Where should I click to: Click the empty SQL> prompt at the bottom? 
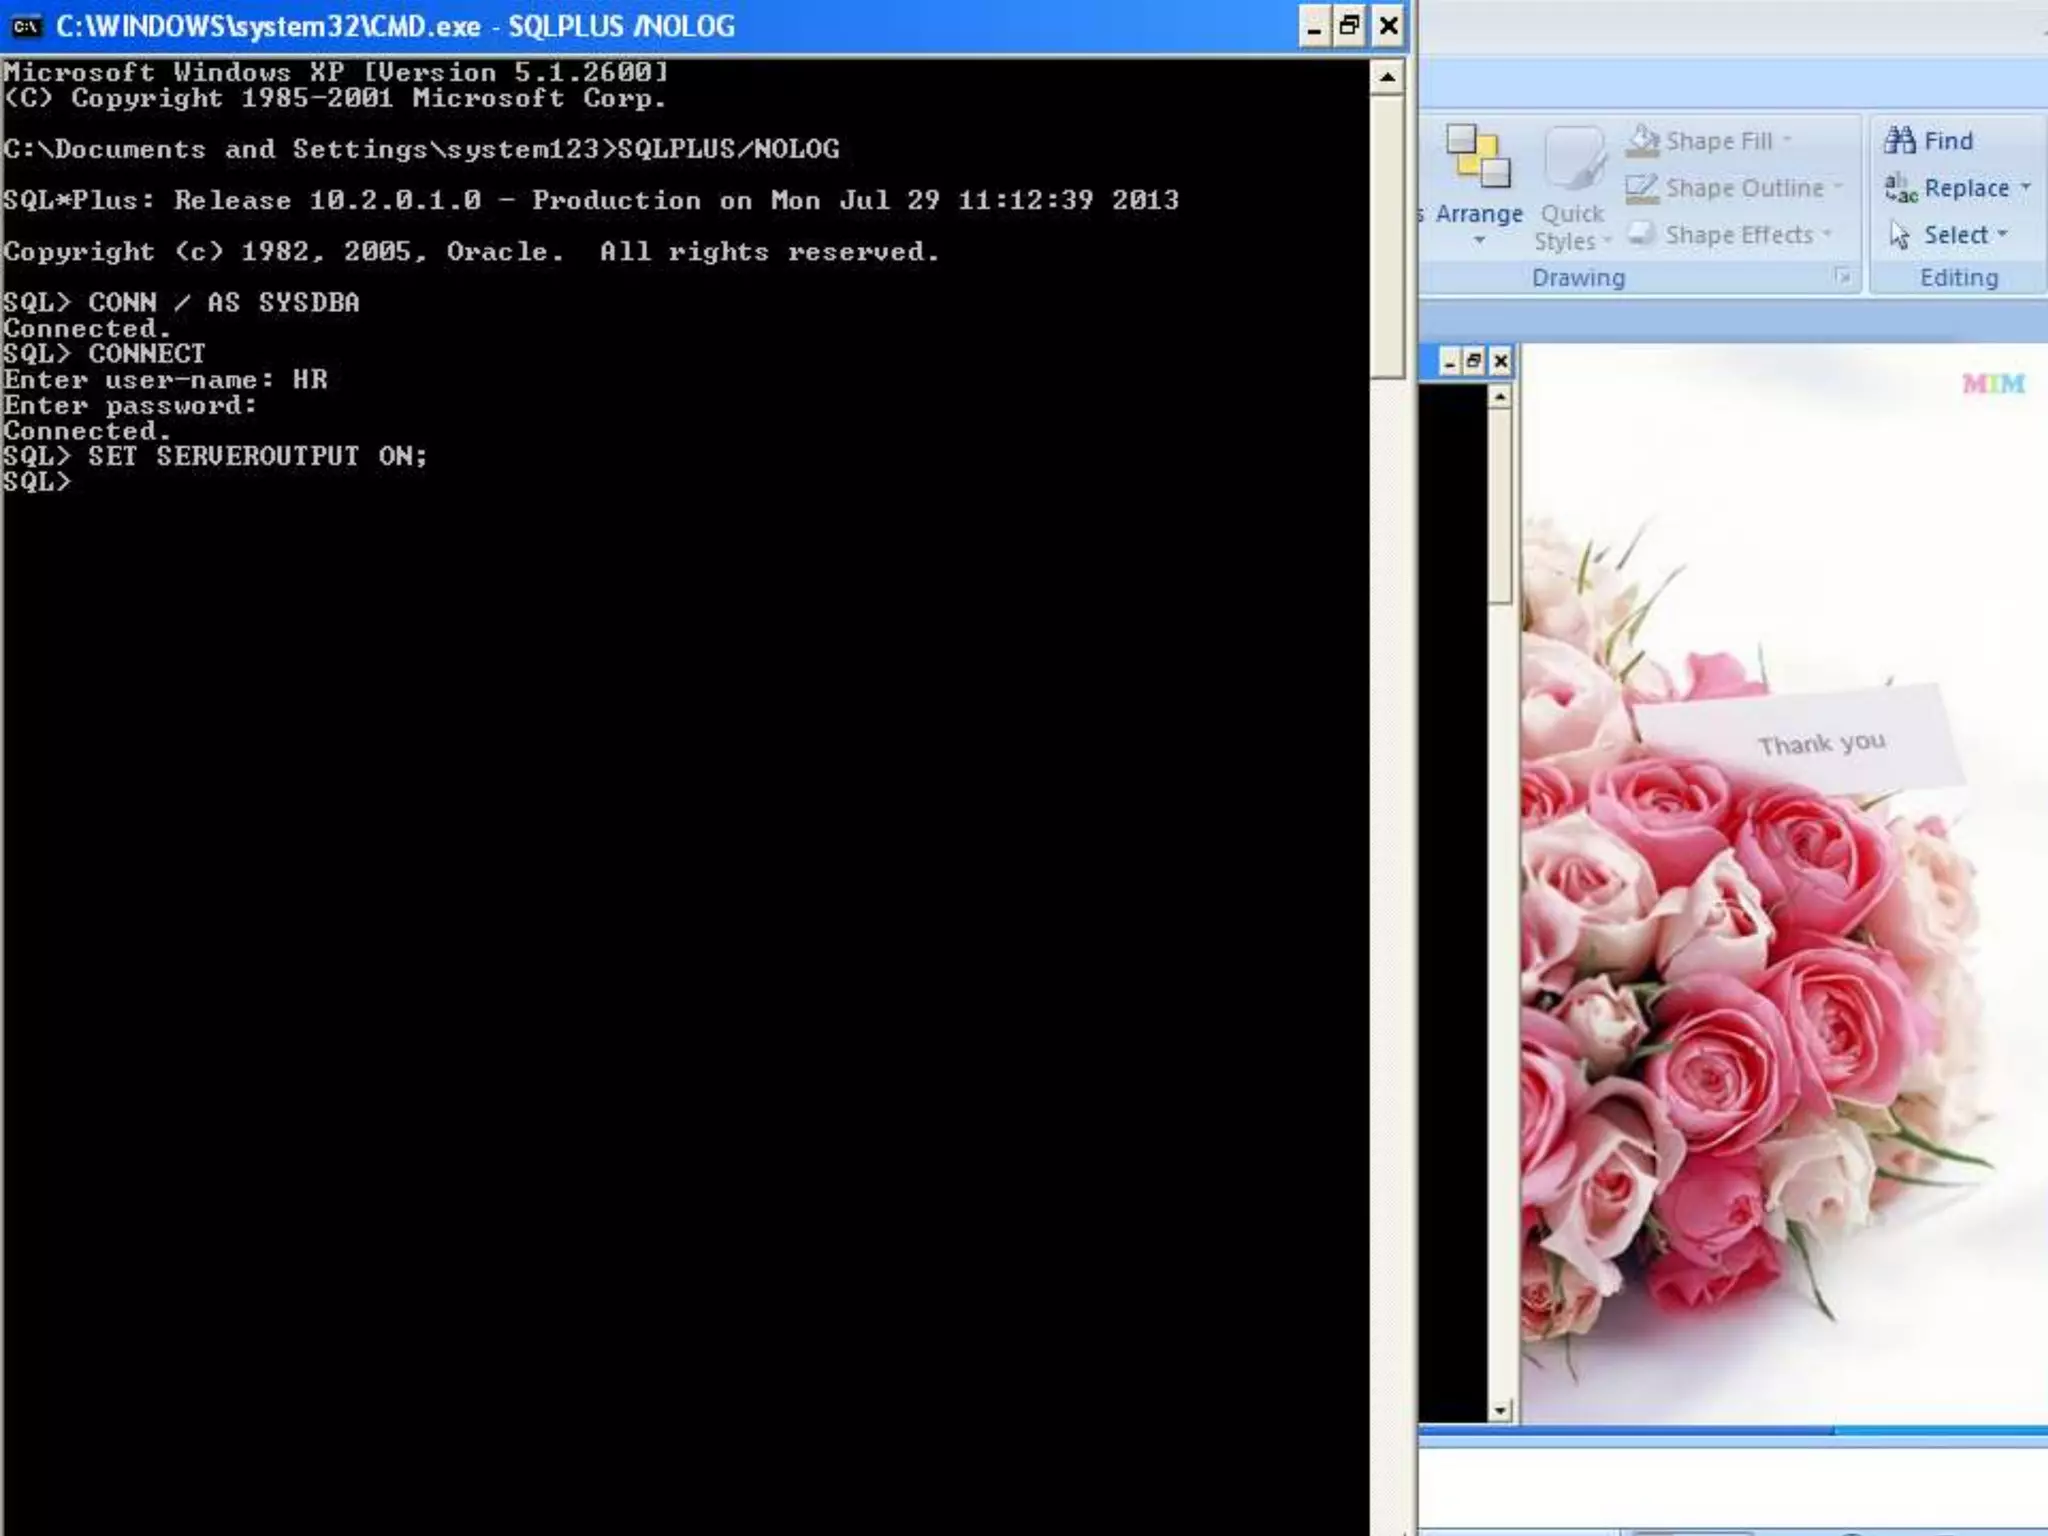(x=37, y=482)
